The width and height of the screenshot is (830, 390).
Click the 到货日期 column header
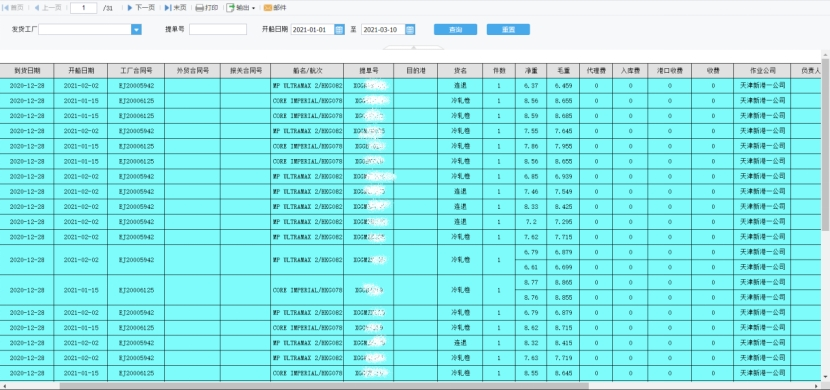click(26, 70)
